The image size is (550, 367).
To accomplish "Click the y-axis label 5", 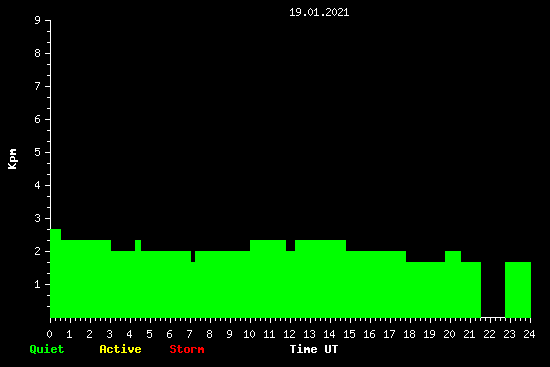I will 38,152.
